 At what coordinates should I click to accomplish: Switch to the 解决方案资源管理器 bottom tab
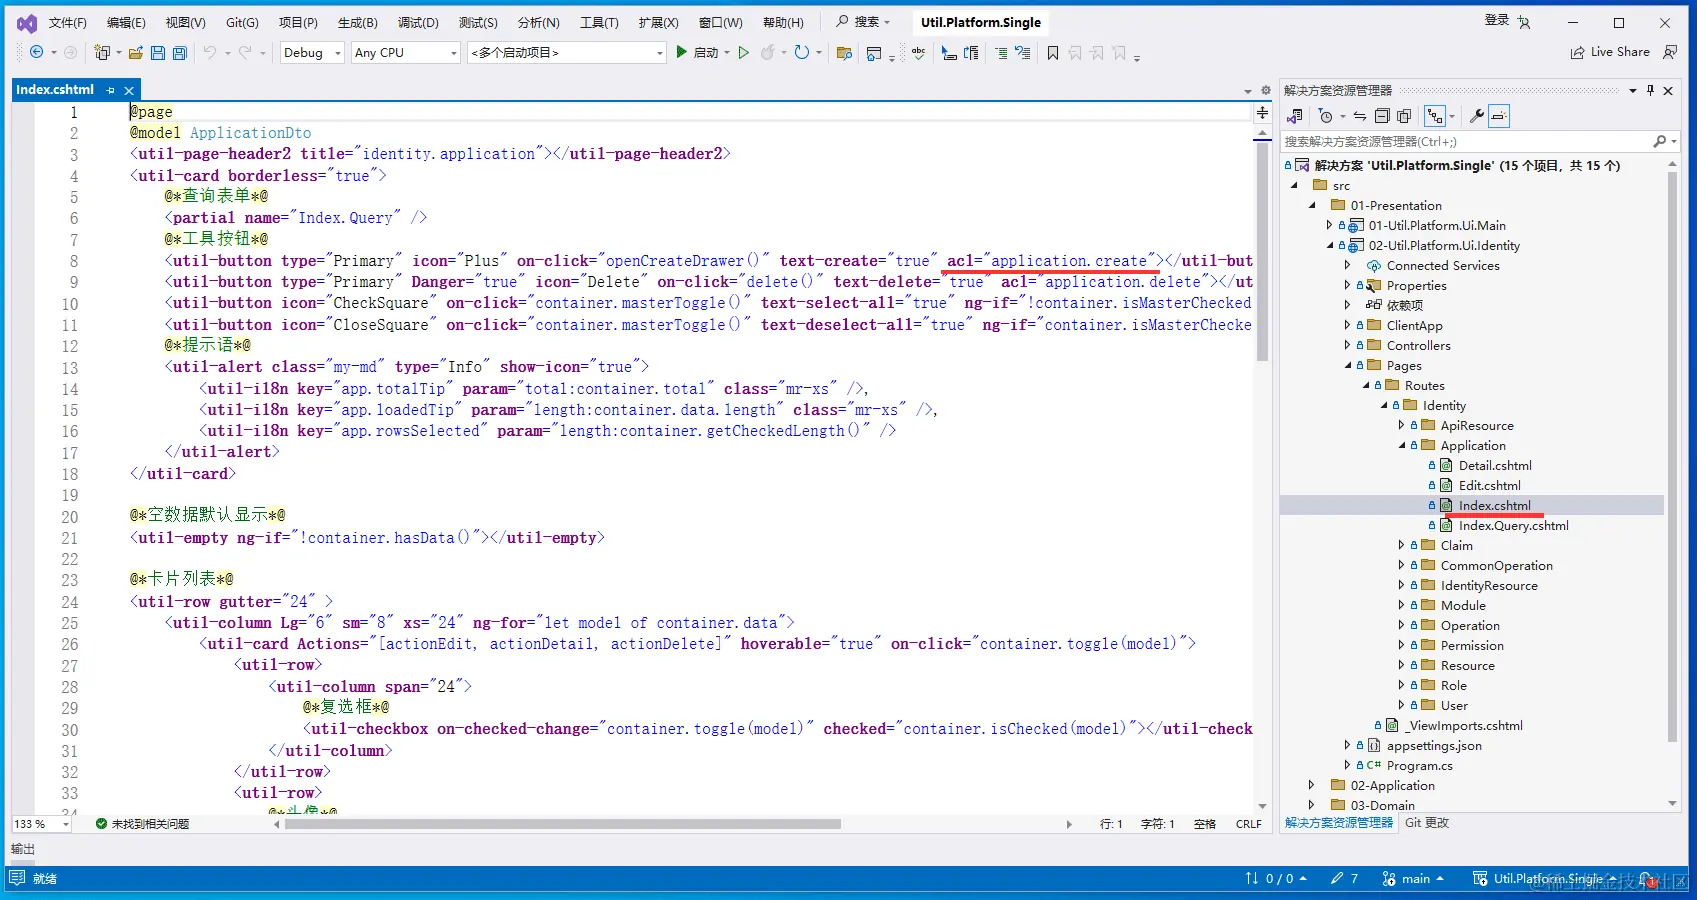click(1339, 823)
